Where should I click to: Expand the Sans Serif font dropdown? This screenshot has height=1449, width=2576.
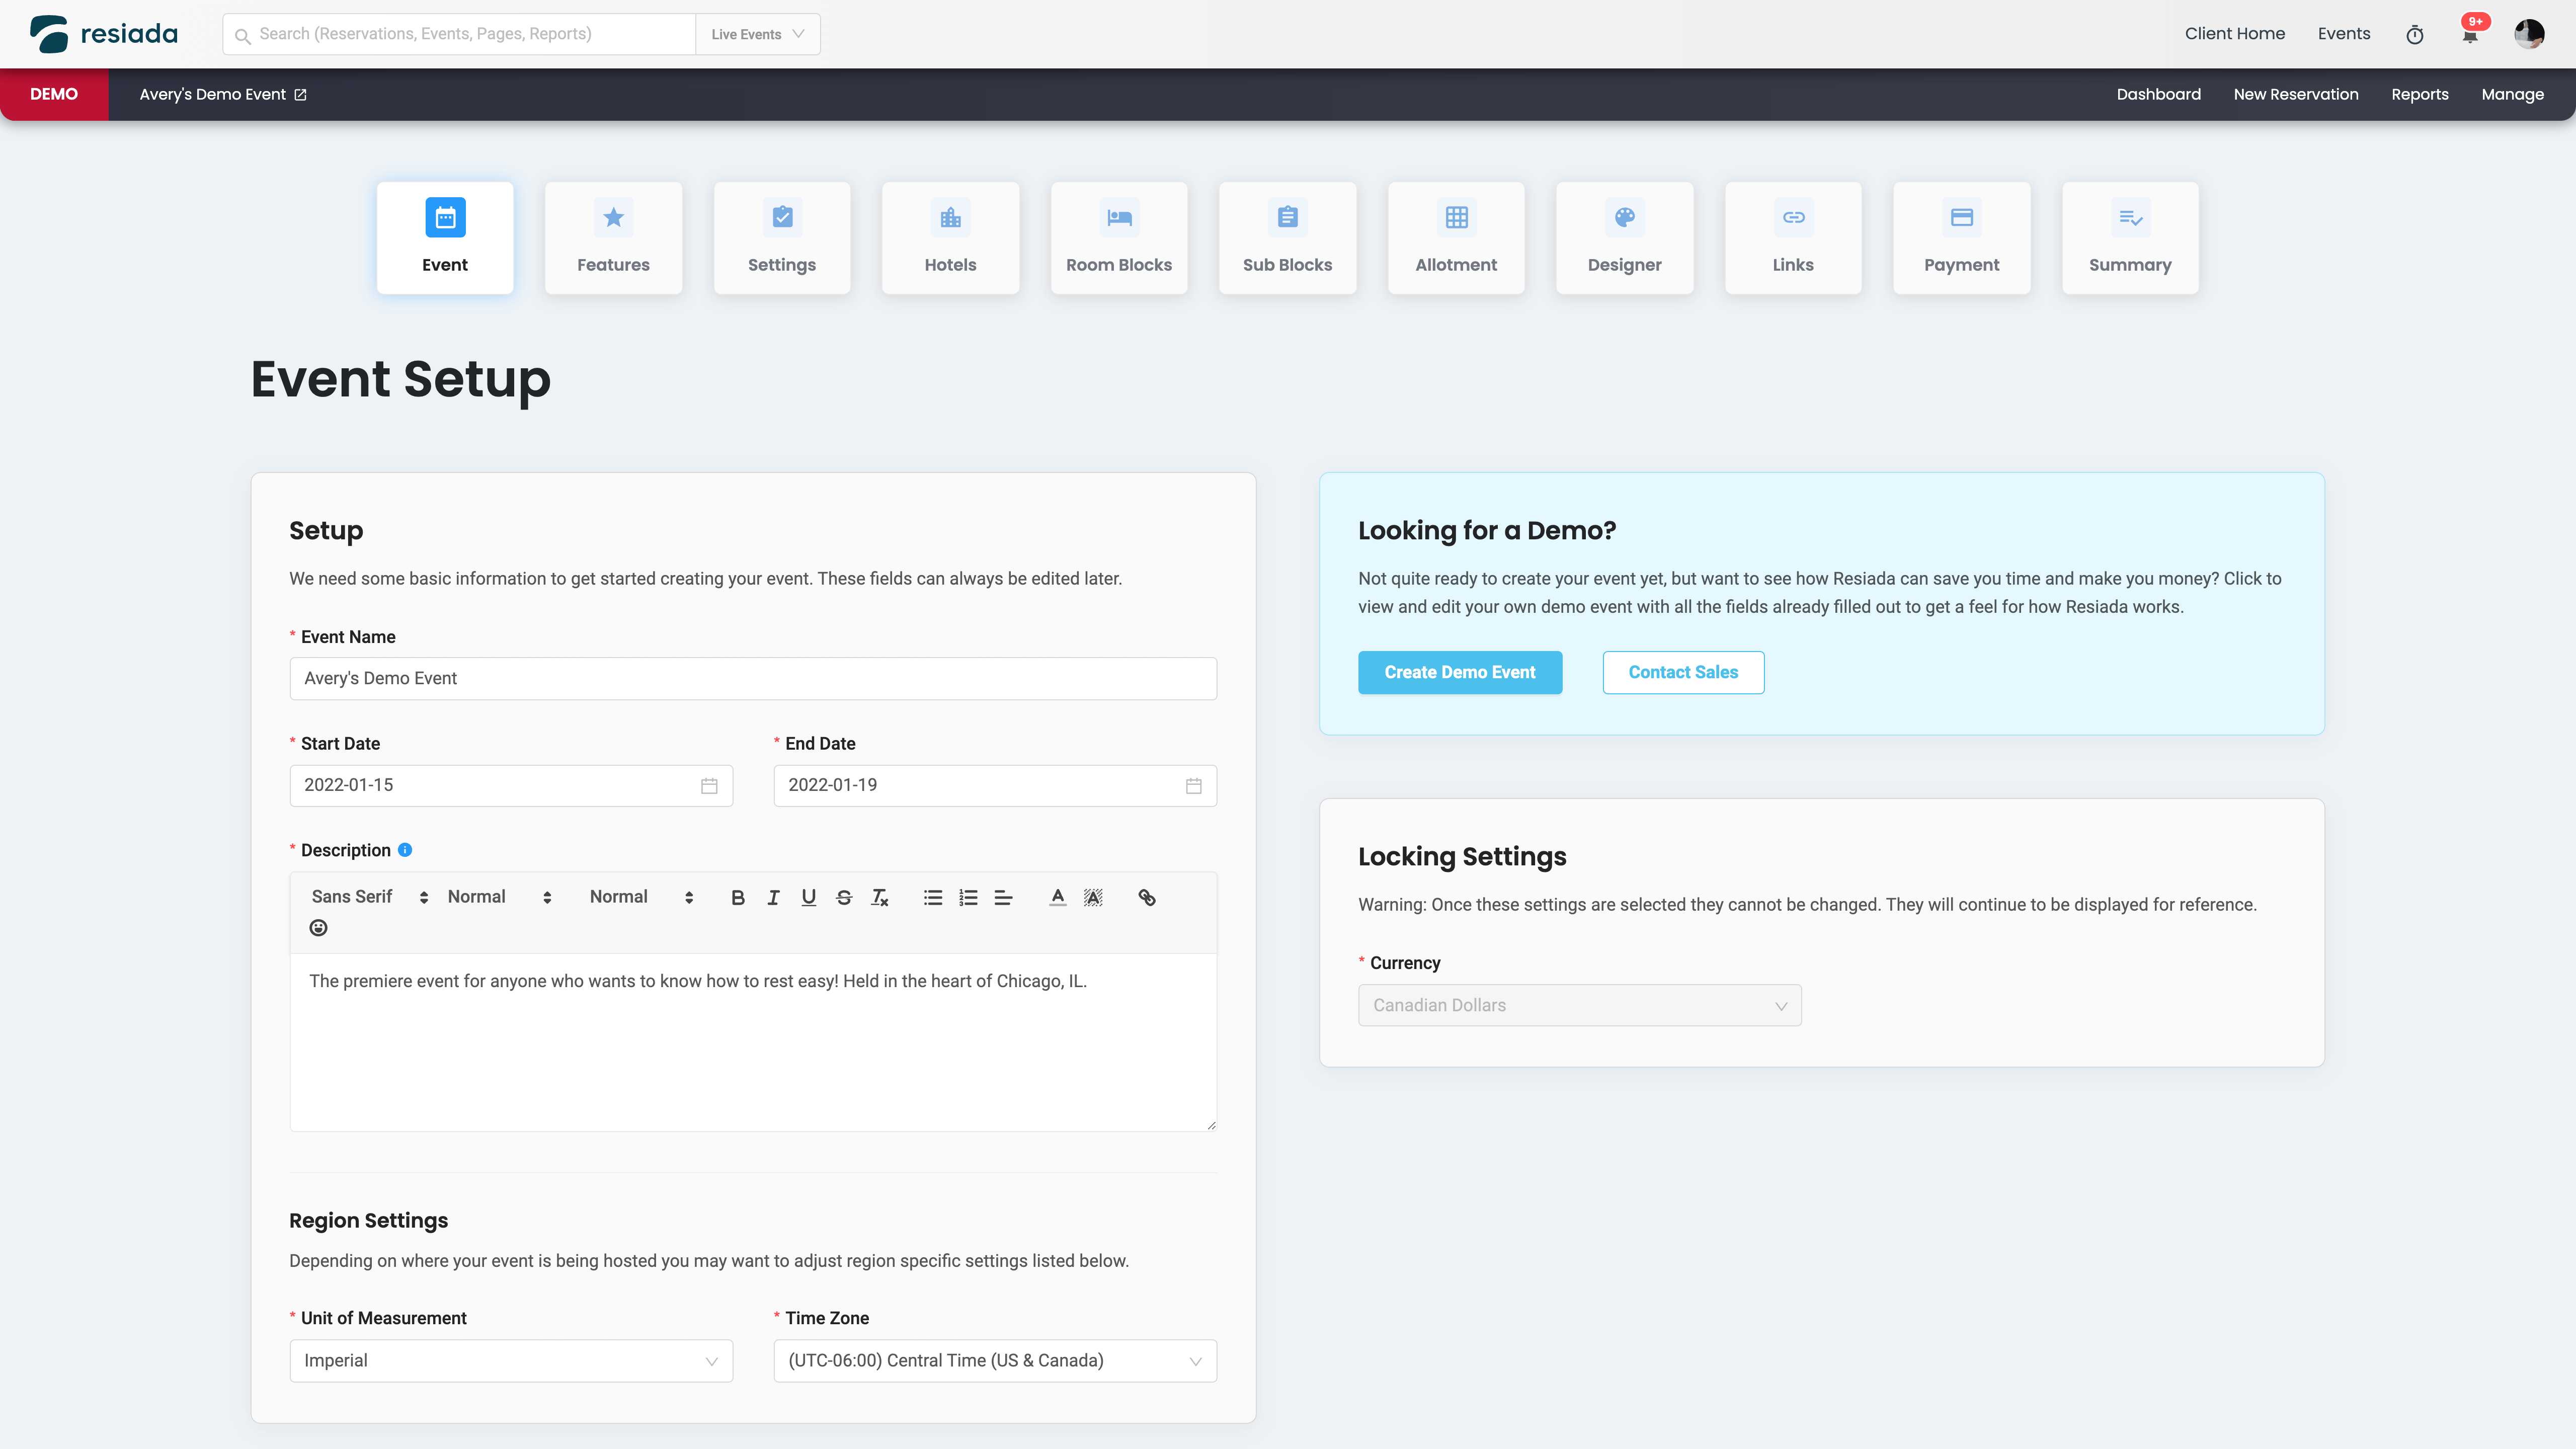[369, 897]
